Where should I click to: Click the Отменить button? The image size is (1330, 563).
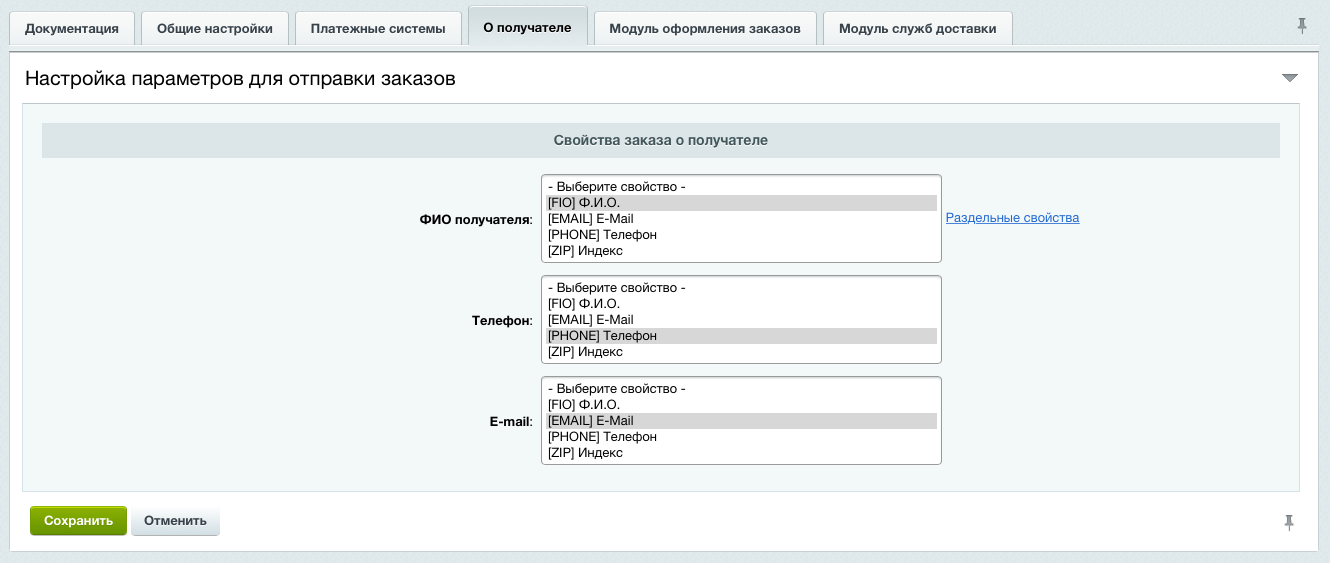[x=175, y=521]
